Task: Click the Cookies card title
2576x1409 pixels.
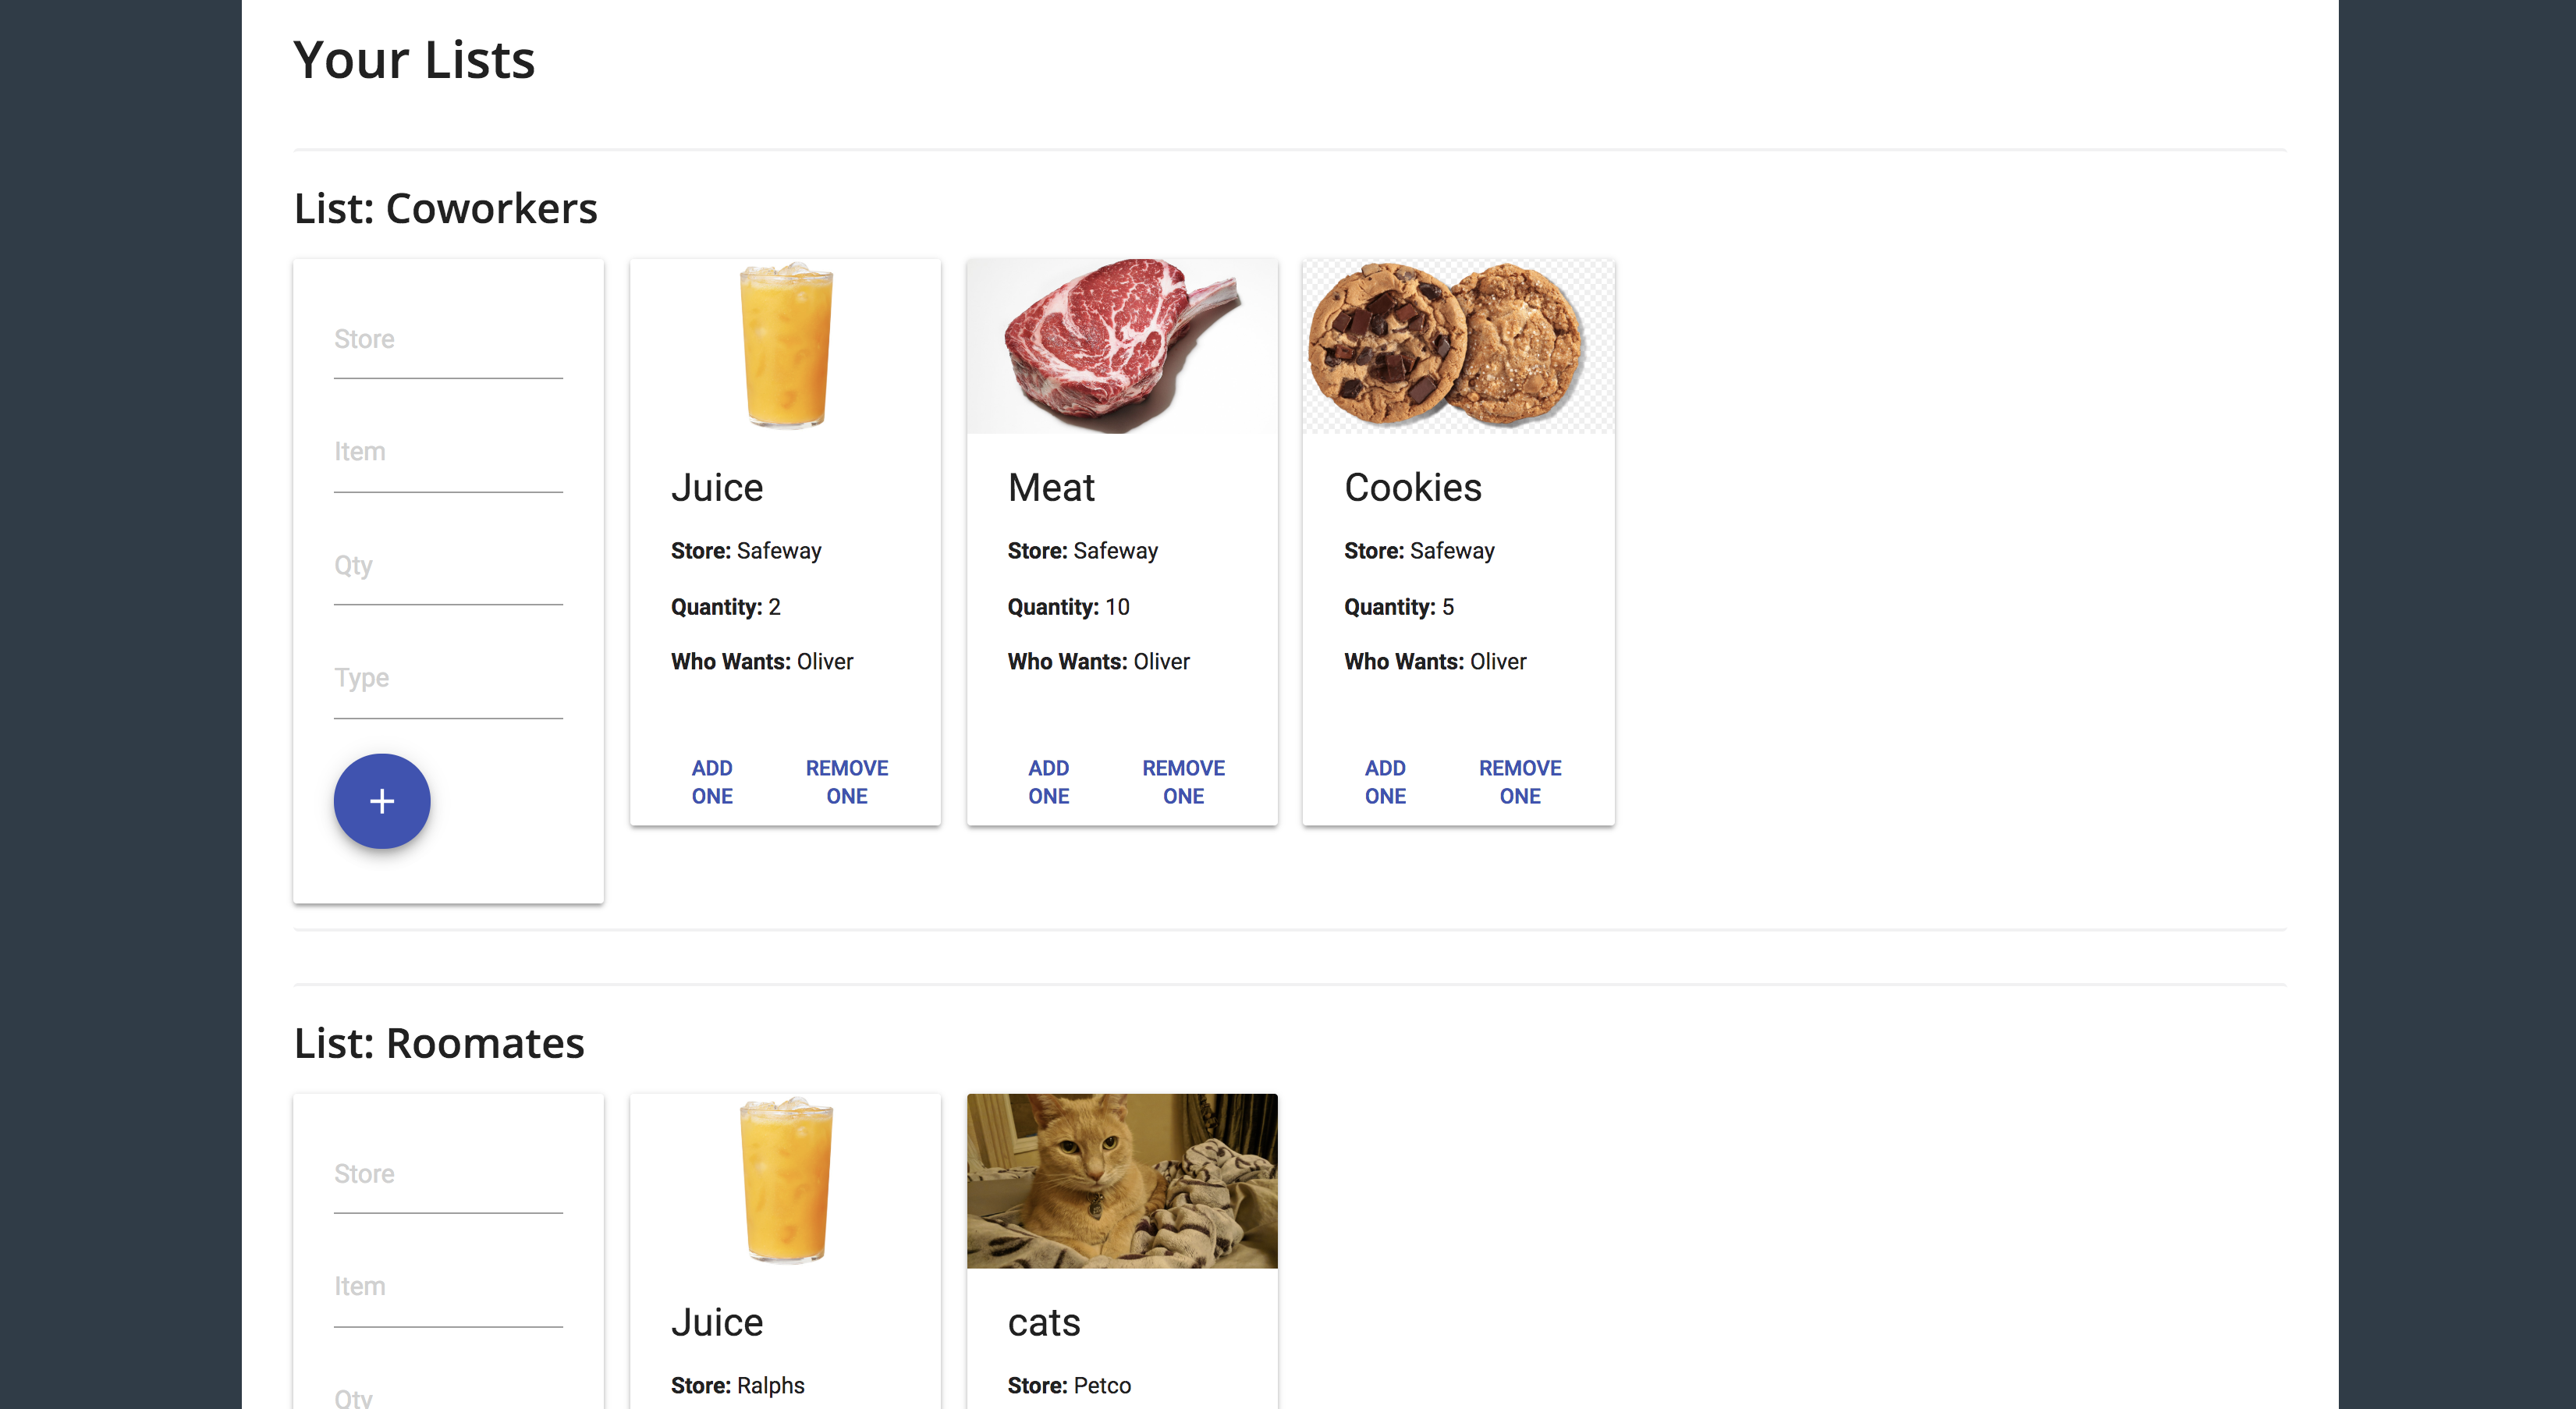Action: (x=1412, y=488)
